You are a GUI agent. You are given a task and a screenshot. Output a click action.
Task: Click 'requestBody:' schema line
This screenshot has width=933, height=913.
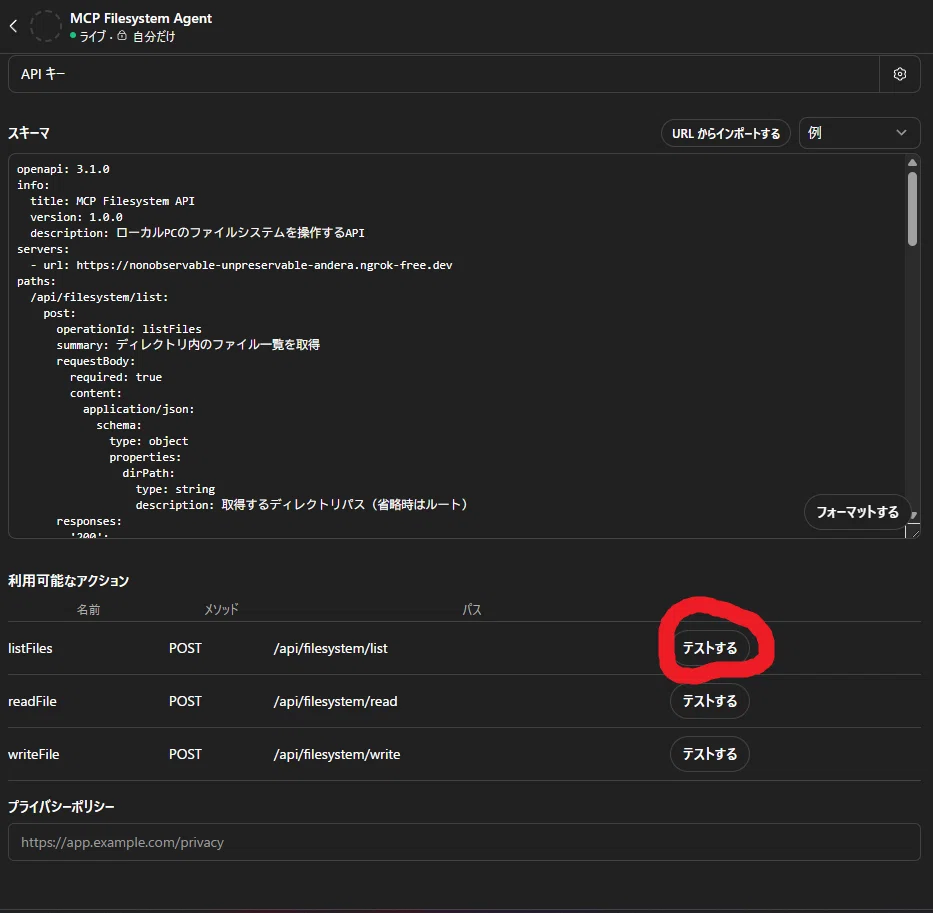coord(96,361)
